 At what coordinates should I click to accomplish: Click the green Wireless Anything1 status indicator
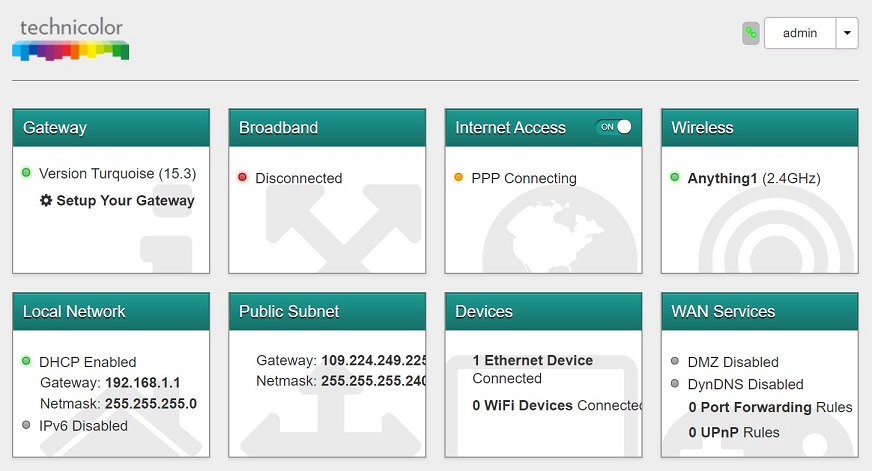(675, 178)
